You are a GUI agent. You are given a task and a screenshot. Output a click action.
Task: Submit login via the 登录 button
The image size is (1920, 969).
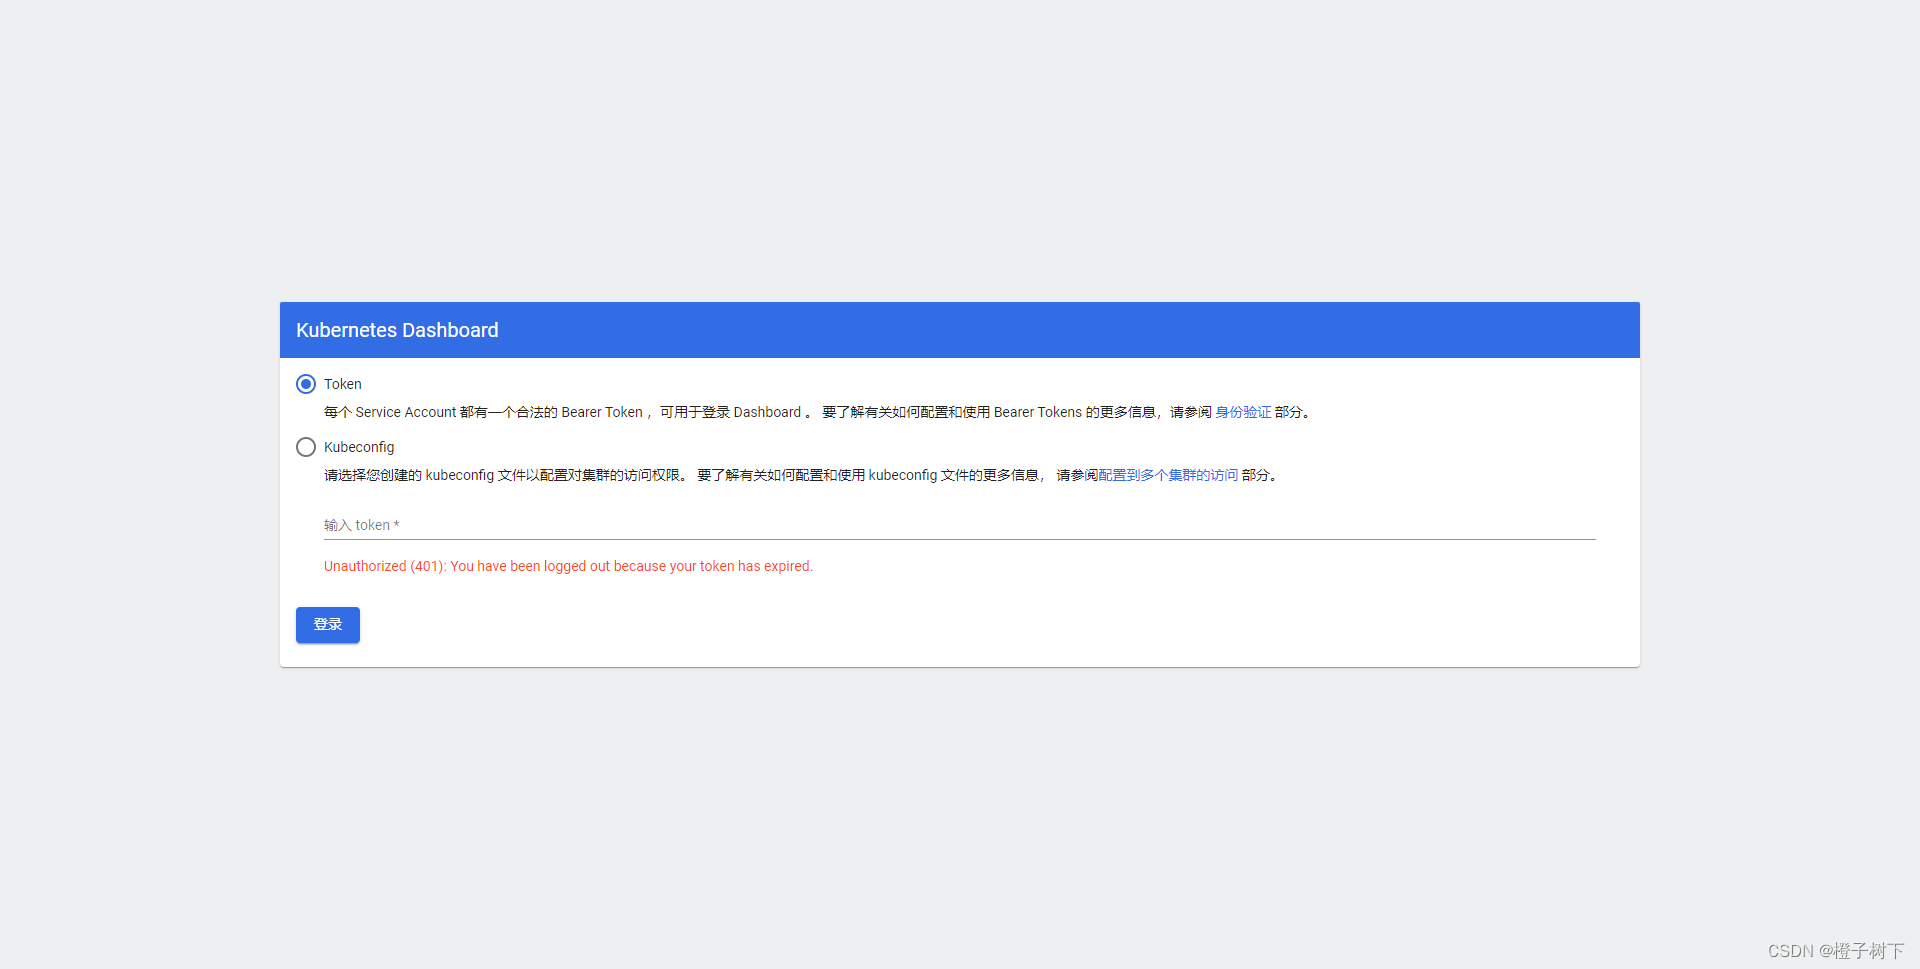327,624
